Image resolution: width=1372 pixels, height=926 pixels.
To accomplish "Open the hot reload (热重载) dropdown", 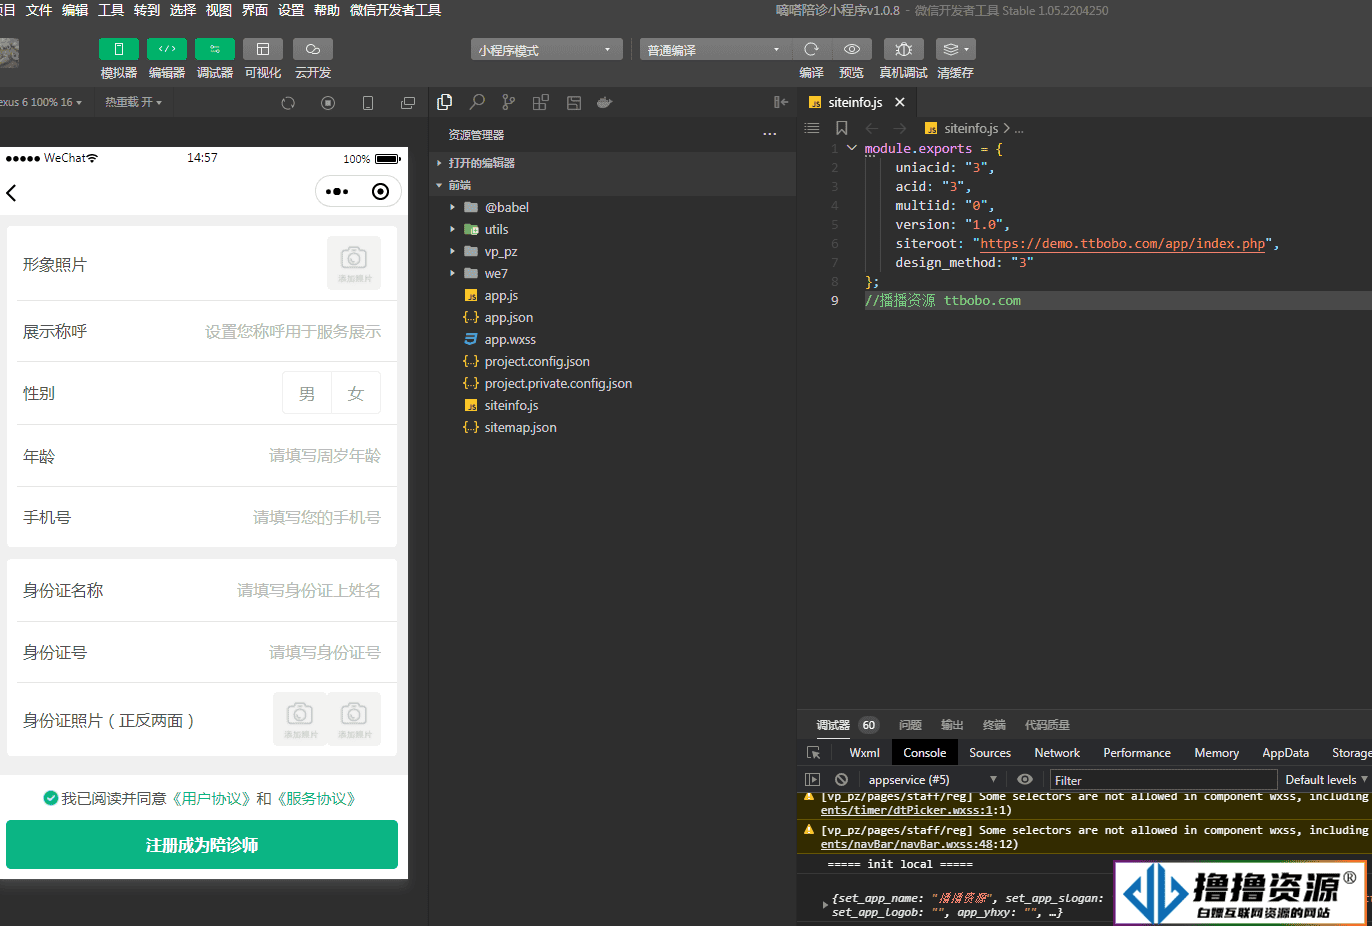I will pos(133,102).
